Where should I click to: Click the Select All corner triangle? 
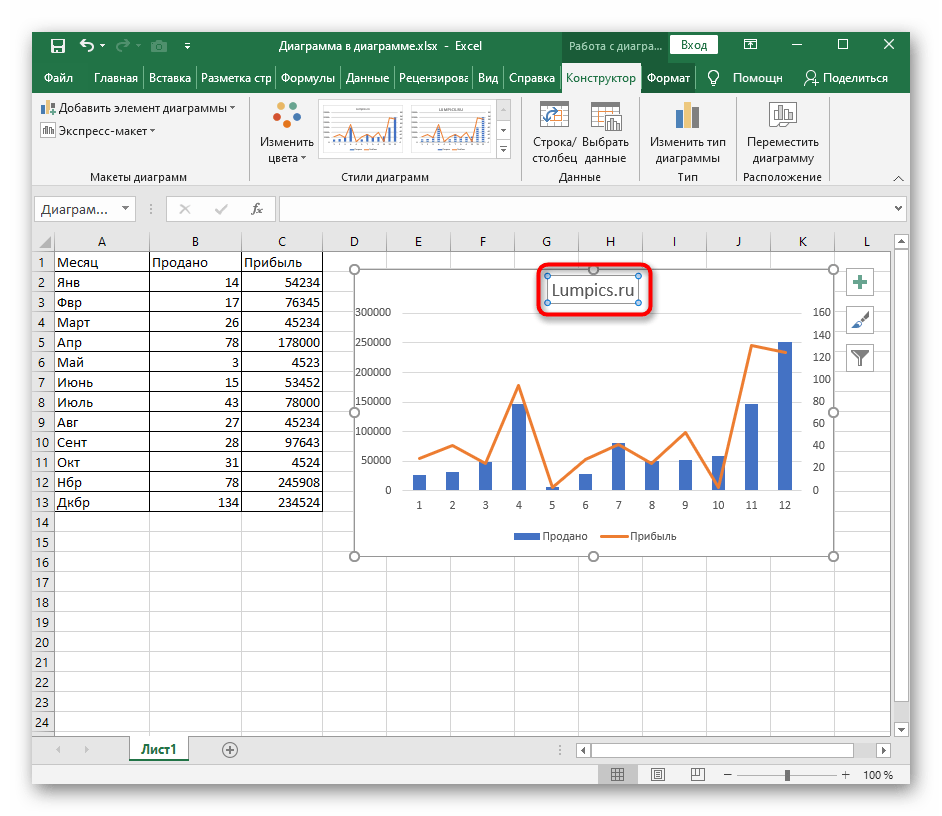pyautogui.click(x=44, y=242)
